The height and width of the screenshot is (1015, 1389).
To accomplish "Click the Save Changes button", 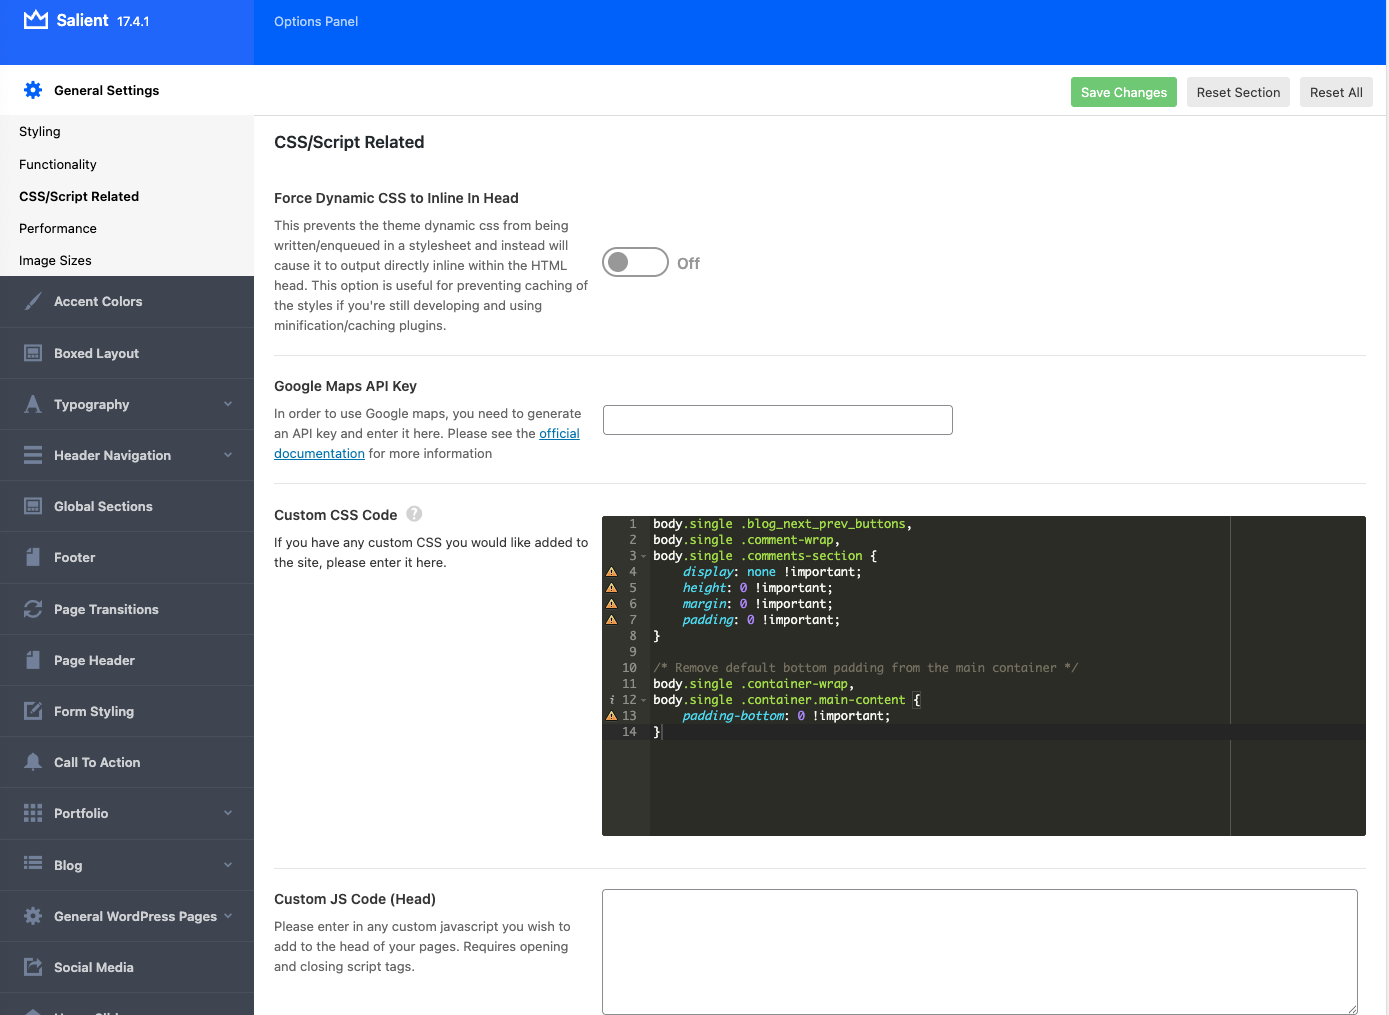I will [x=1123, y=92].
